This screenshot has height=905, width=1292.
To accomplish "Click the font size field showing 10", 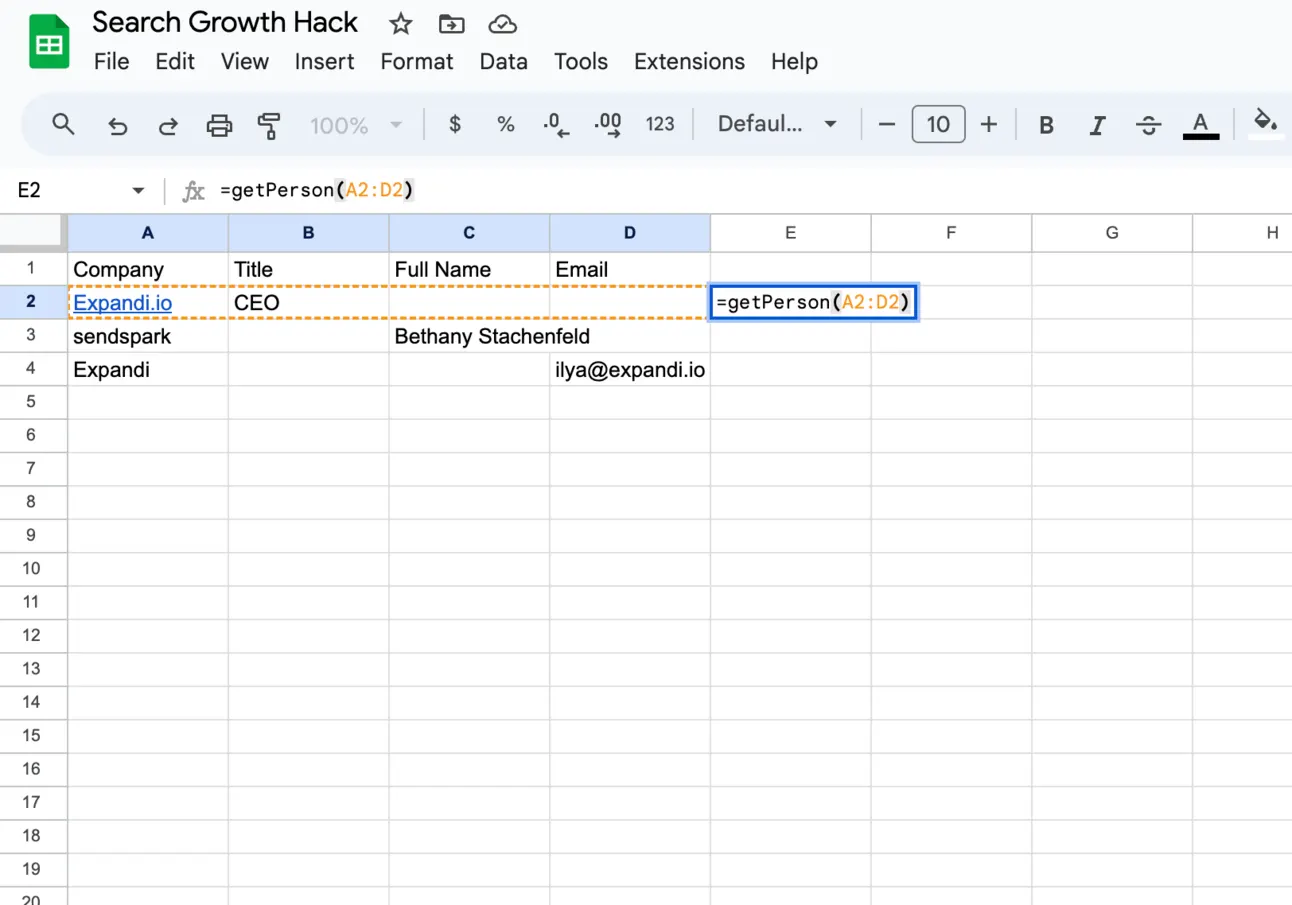I will (938, 124).
